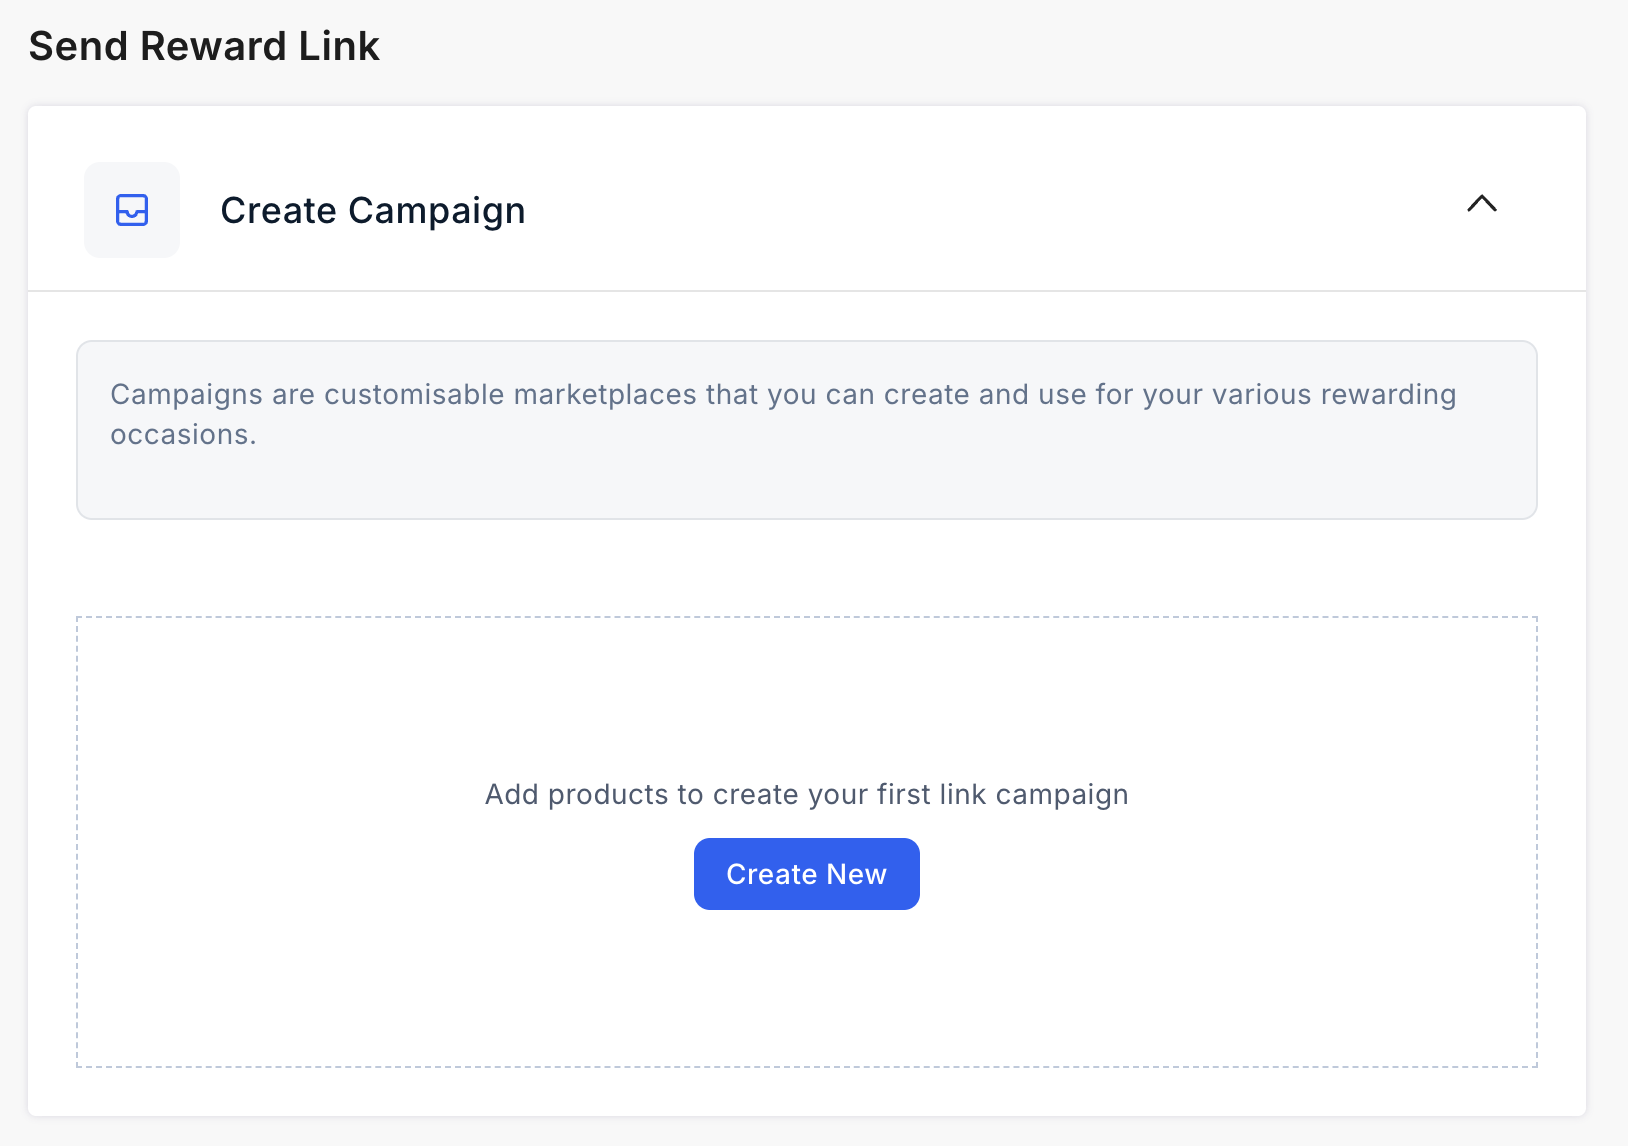Screen dimensions: 1628x1146
Task: Click the word 'Campaign' in section header
Action: 437,211
